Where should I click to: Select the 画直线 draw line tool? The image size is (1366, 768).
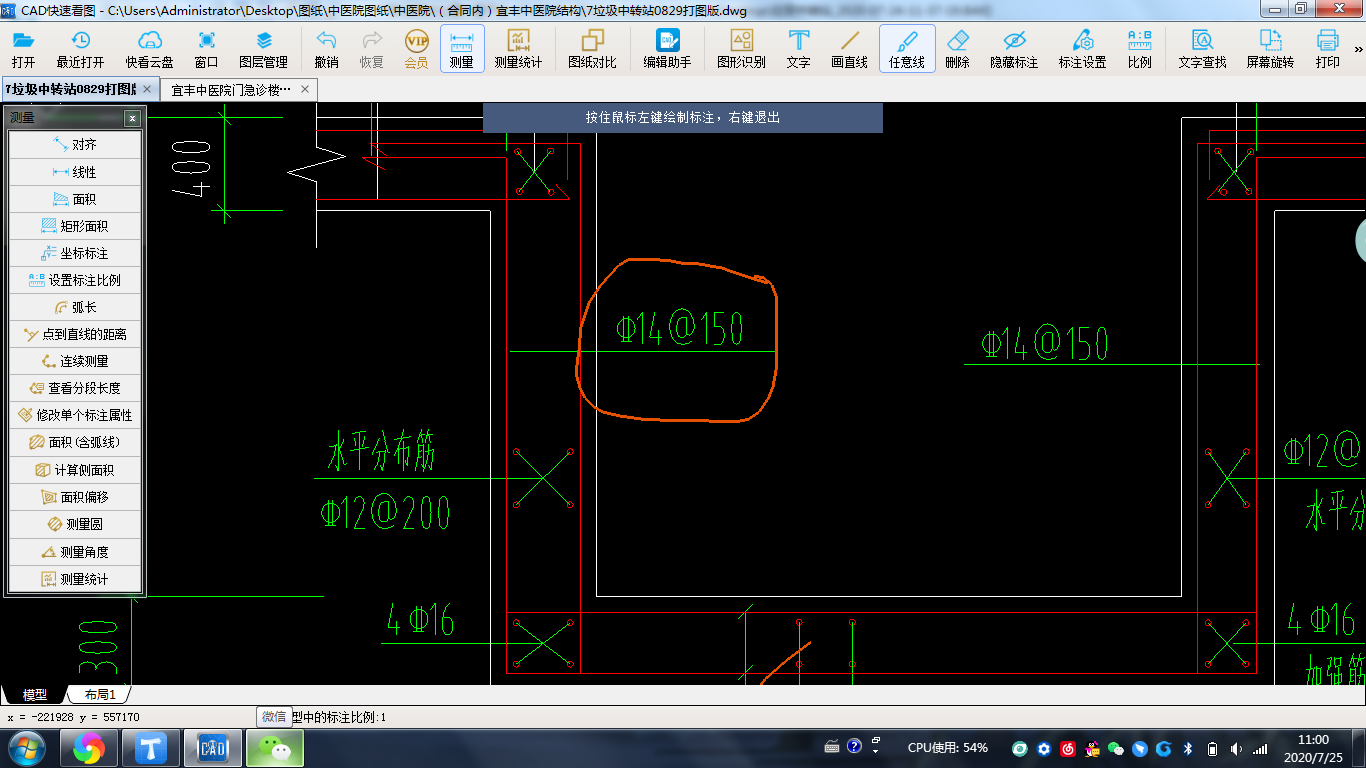point(850,49)
